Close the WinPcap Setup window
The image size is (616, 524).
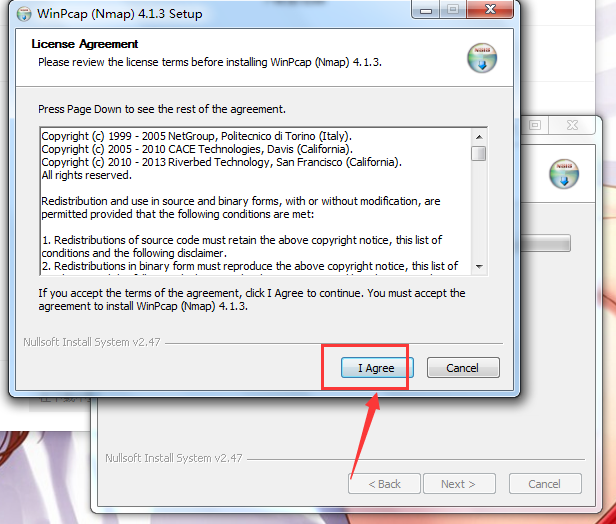490,10
